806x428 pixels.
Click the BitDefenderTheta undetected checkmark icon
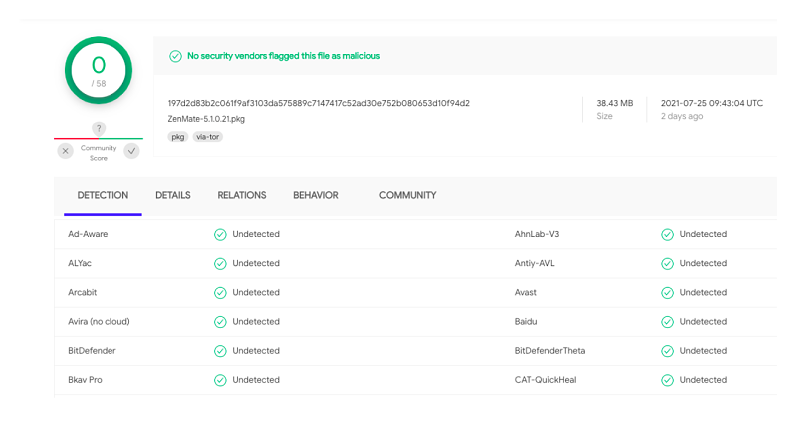[667, 351]
